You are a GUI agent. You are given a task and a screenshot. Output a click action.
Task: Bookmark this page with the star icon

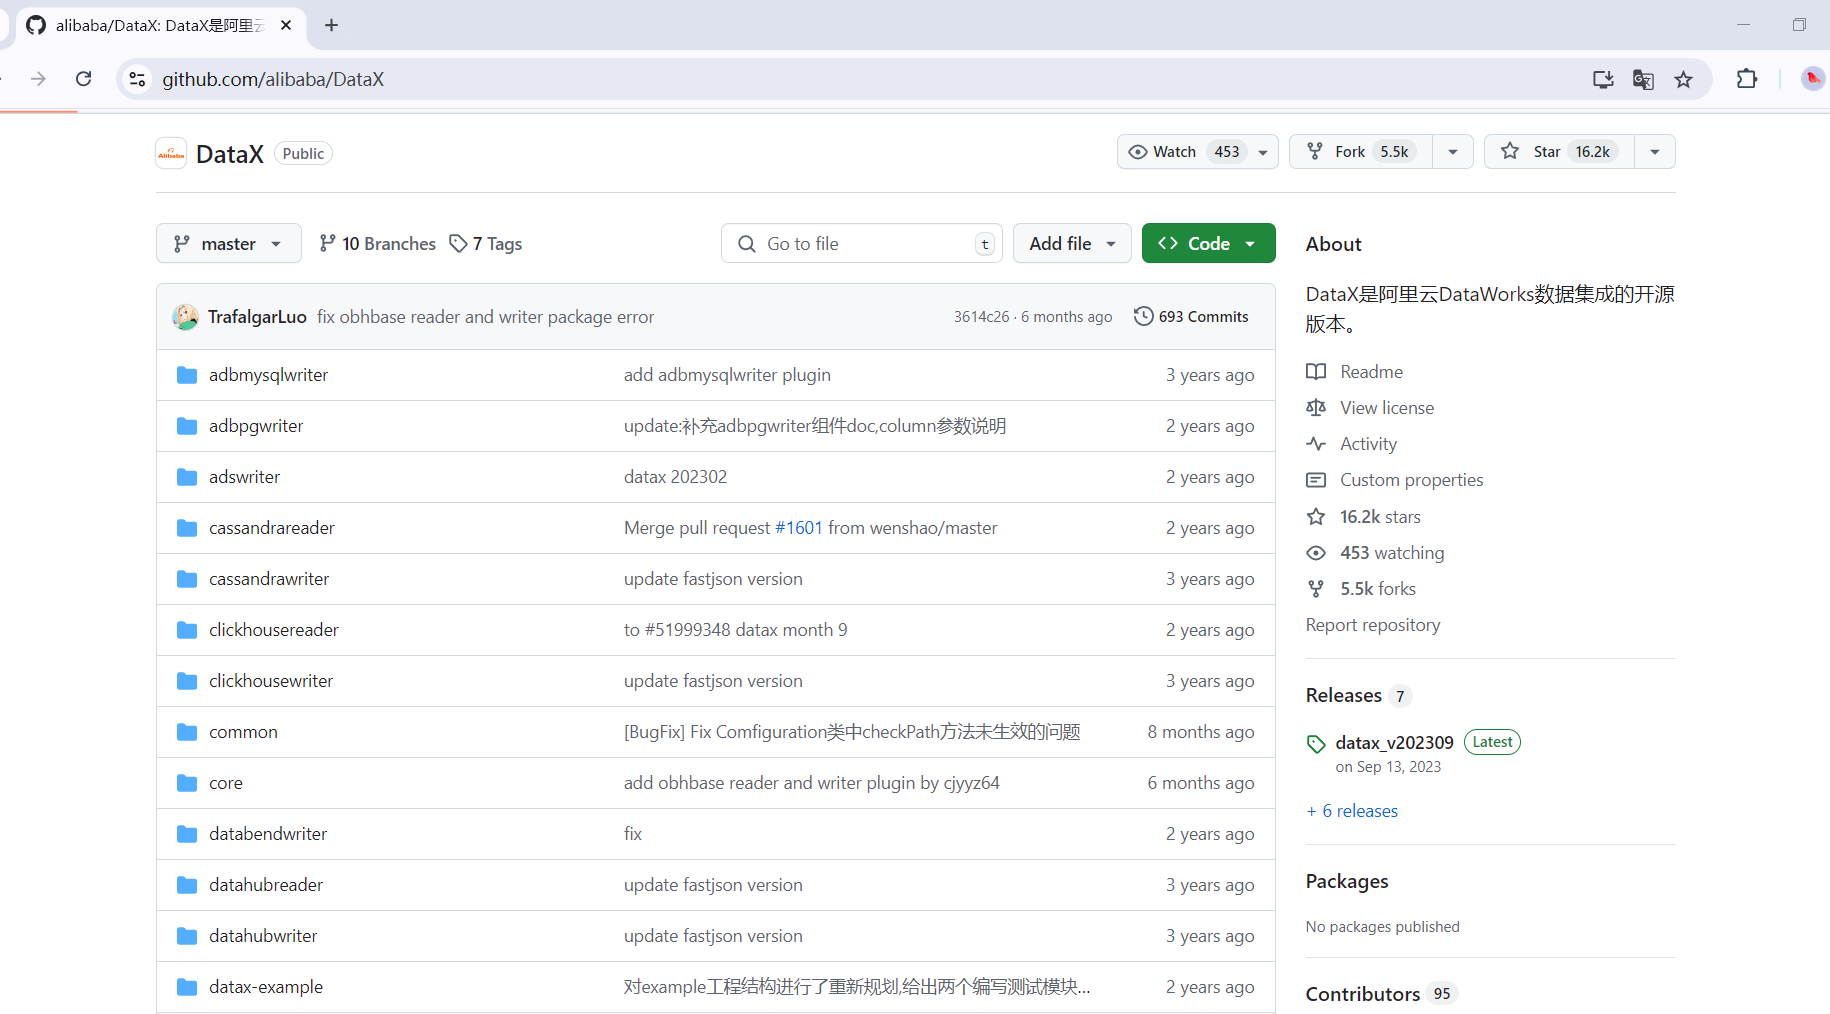(x=1684, y=79)
